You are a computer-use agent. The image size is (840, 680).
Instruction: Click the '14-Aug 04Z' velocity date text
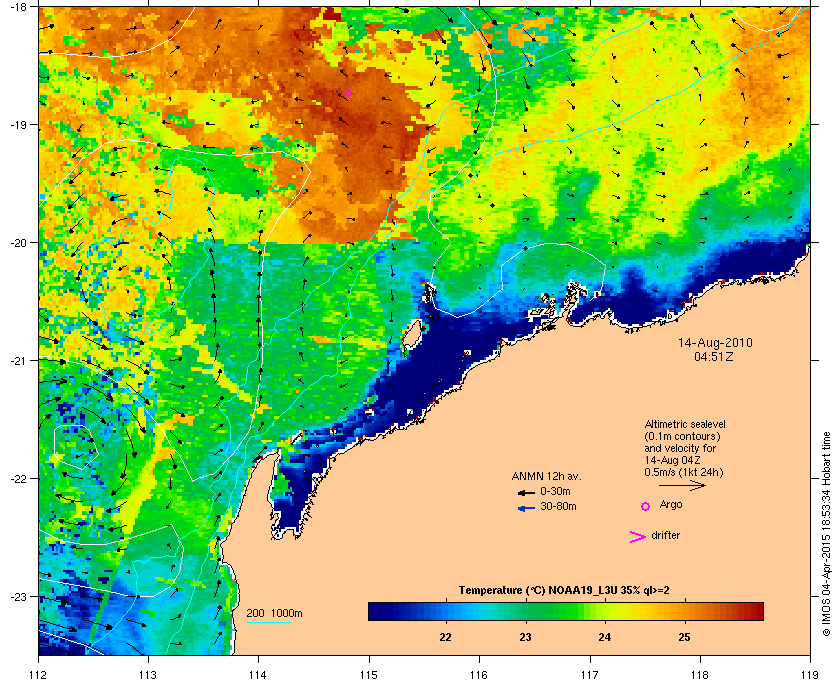[x=672, y=460]
